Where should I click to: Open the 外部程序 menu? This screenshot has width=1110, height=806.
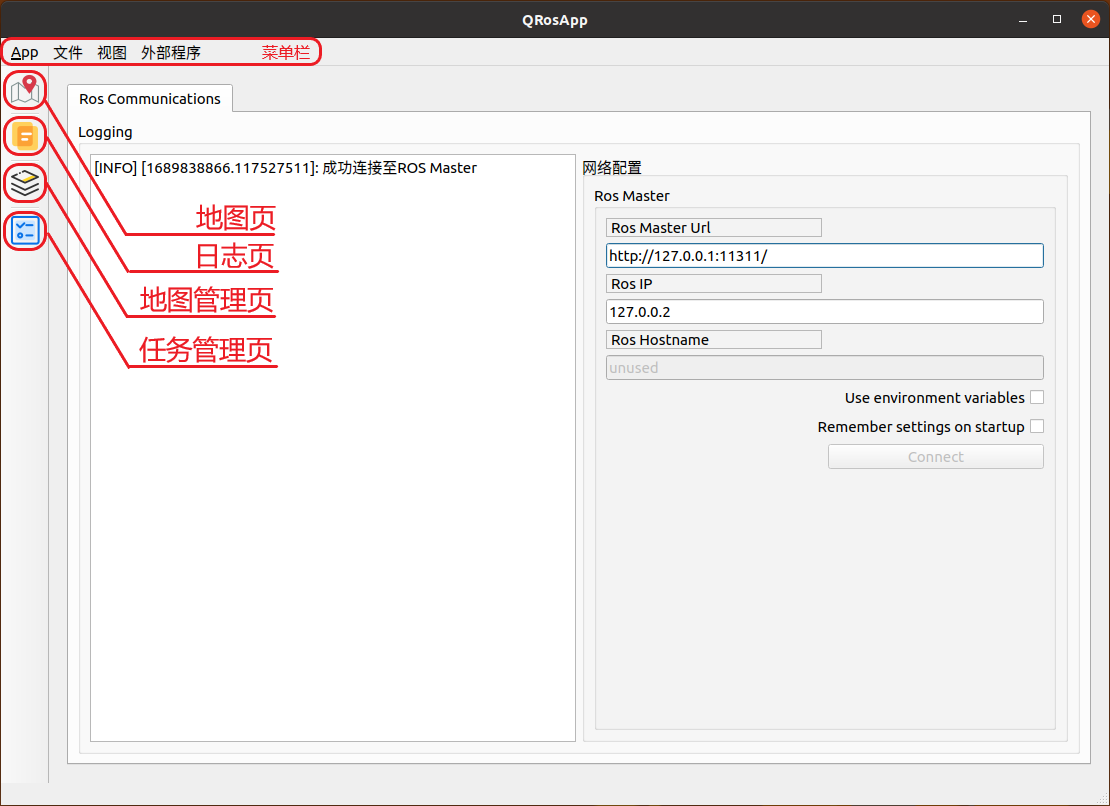point(171,52)
